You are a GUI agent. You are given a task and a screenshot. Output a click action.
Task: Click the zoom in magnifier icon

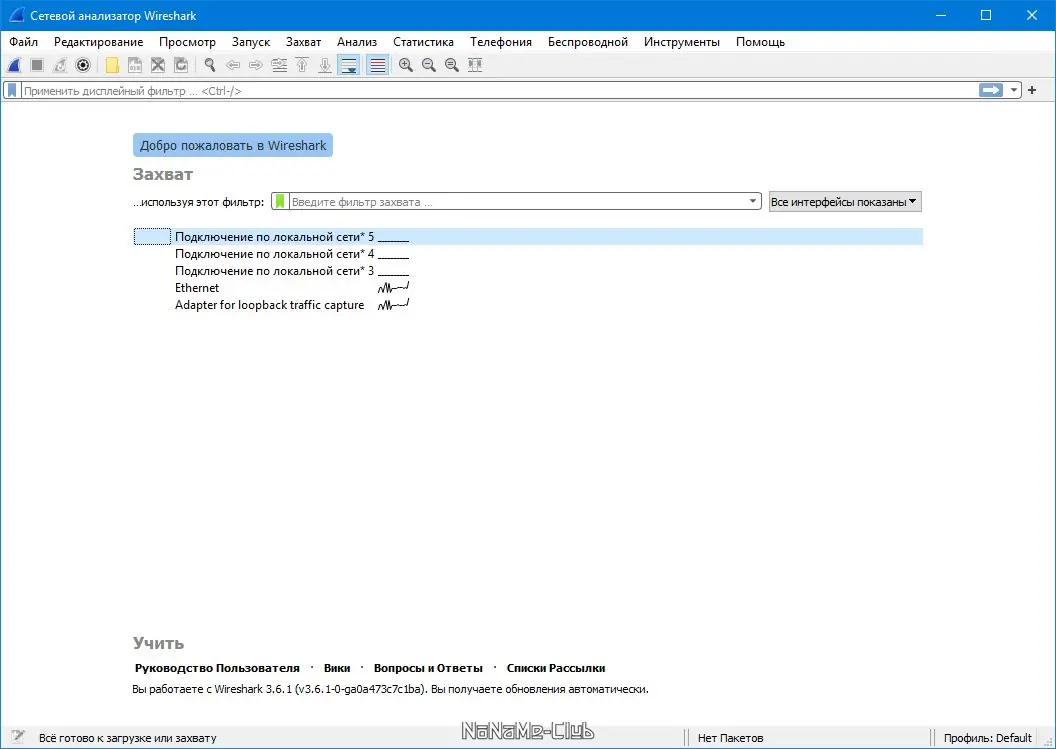click(405, 65)
